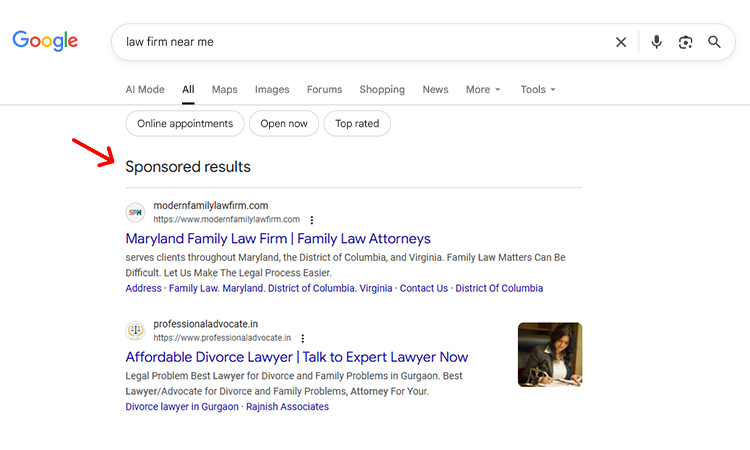Switch to Images tab

(272, 89)
